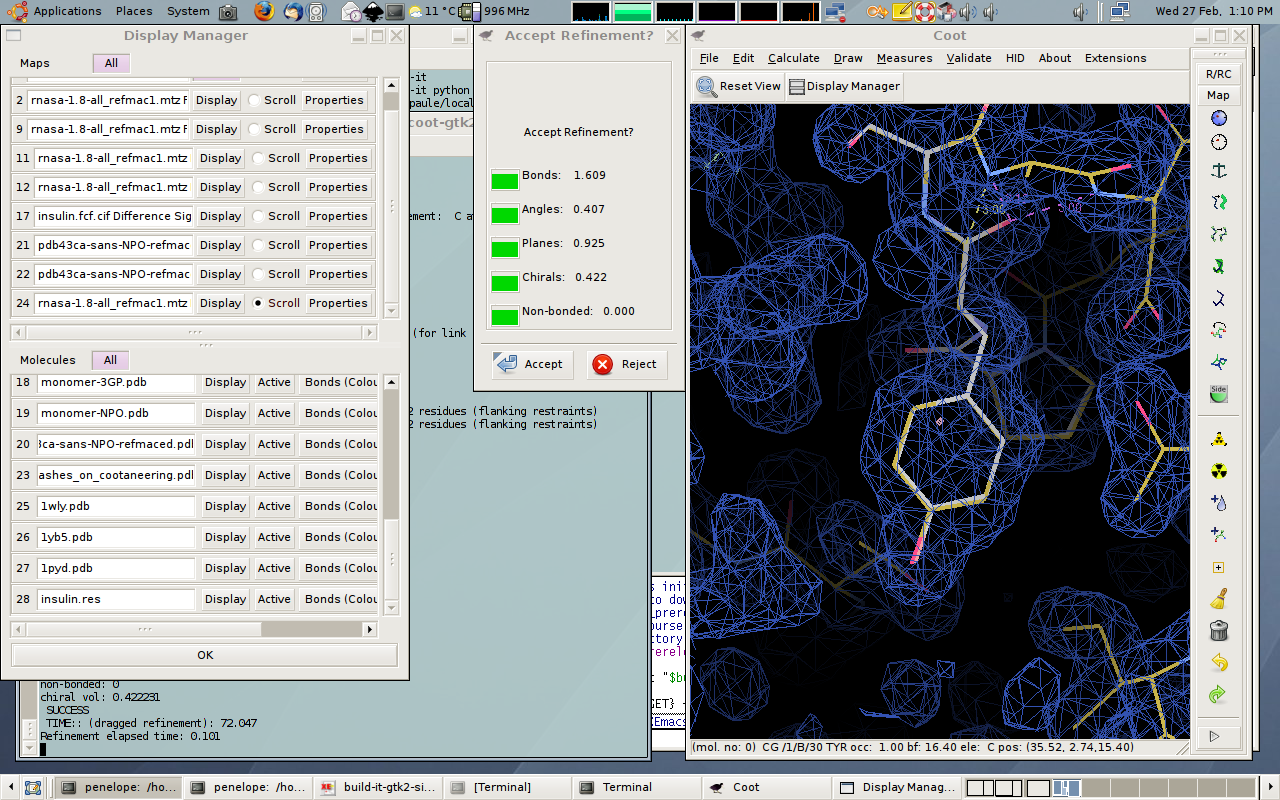Screen dimensions: 1280x800
Task: Open Bonds colour dropdown for monomer-3GP.pdb
Action: point(340,382)
